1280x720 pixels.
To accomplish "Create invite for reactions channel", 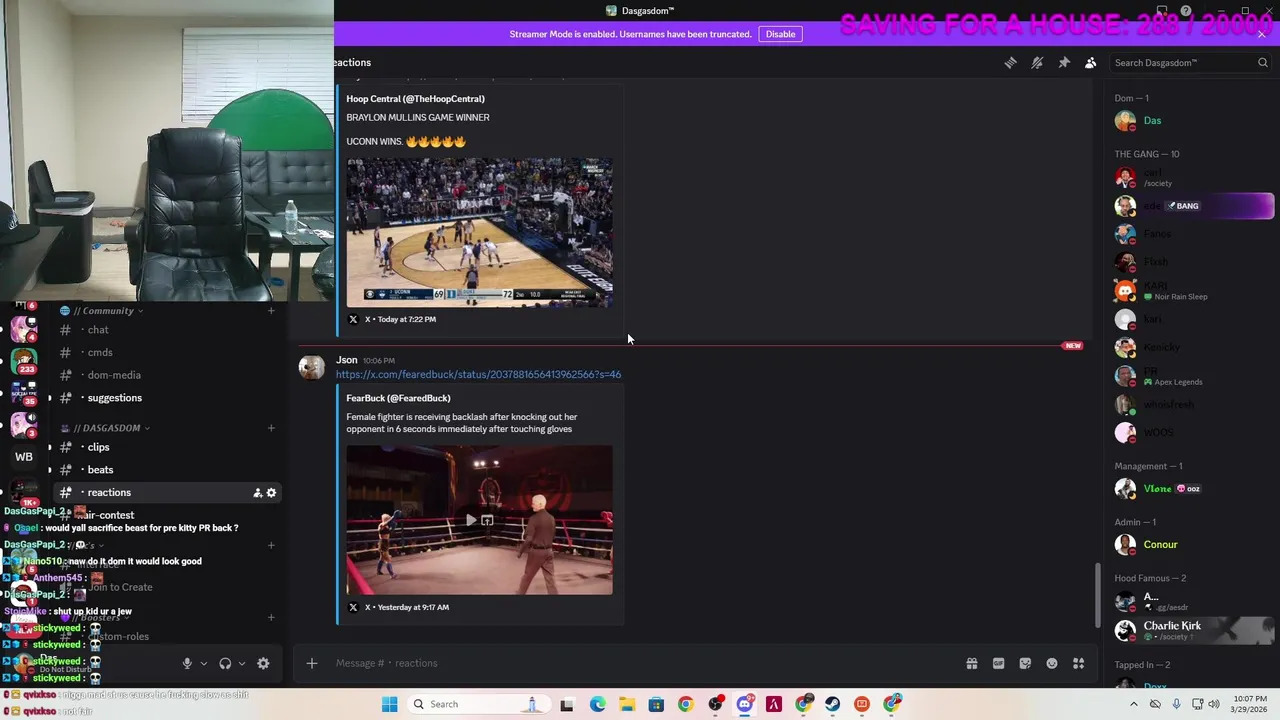I will (x=257, y=493).
